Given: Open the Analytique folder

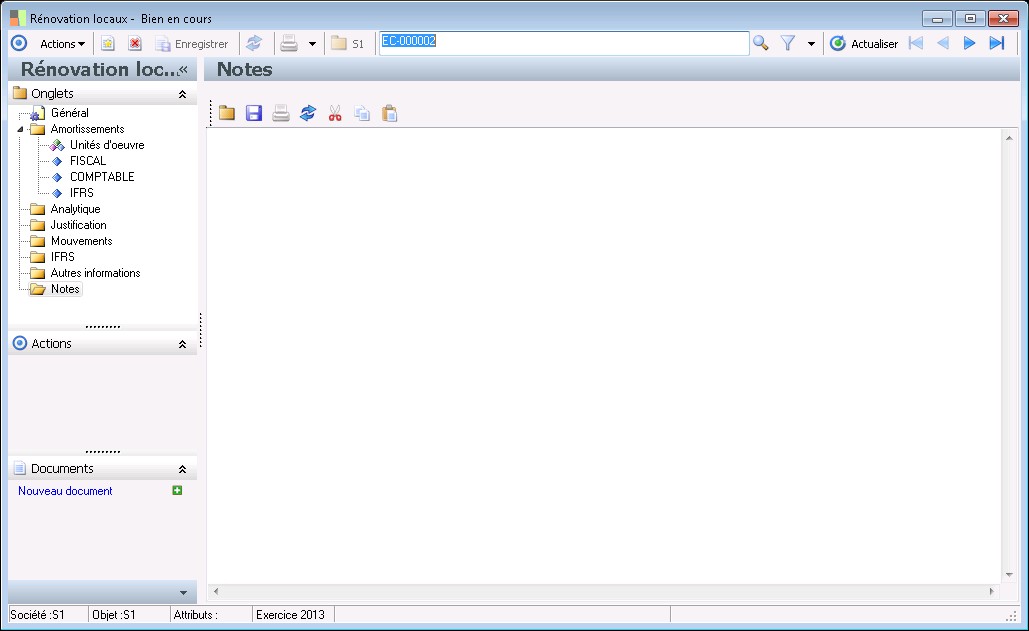Looking at the screenshot, I should coord(75,209).
